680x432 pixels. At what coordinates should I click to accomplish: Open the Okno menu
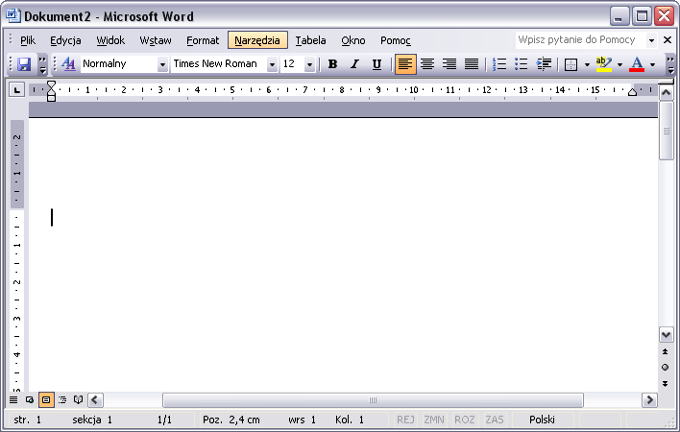point(353,40)
